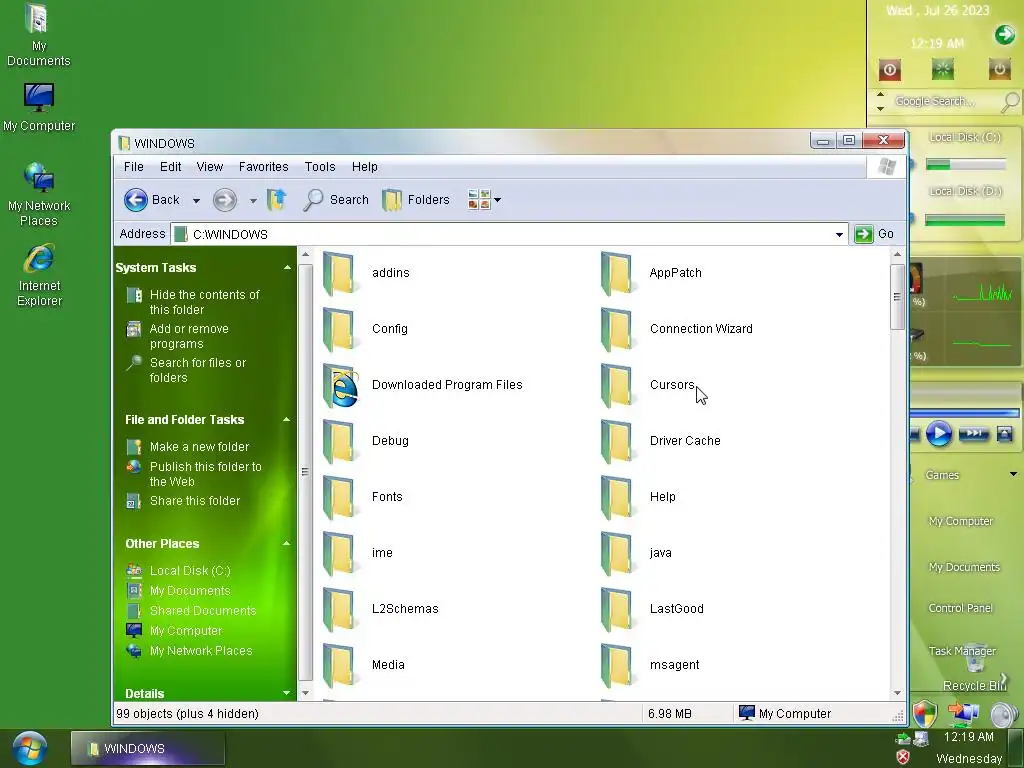Click Add or remove programs
This screenshot has height=768, width=1024.
189,336
